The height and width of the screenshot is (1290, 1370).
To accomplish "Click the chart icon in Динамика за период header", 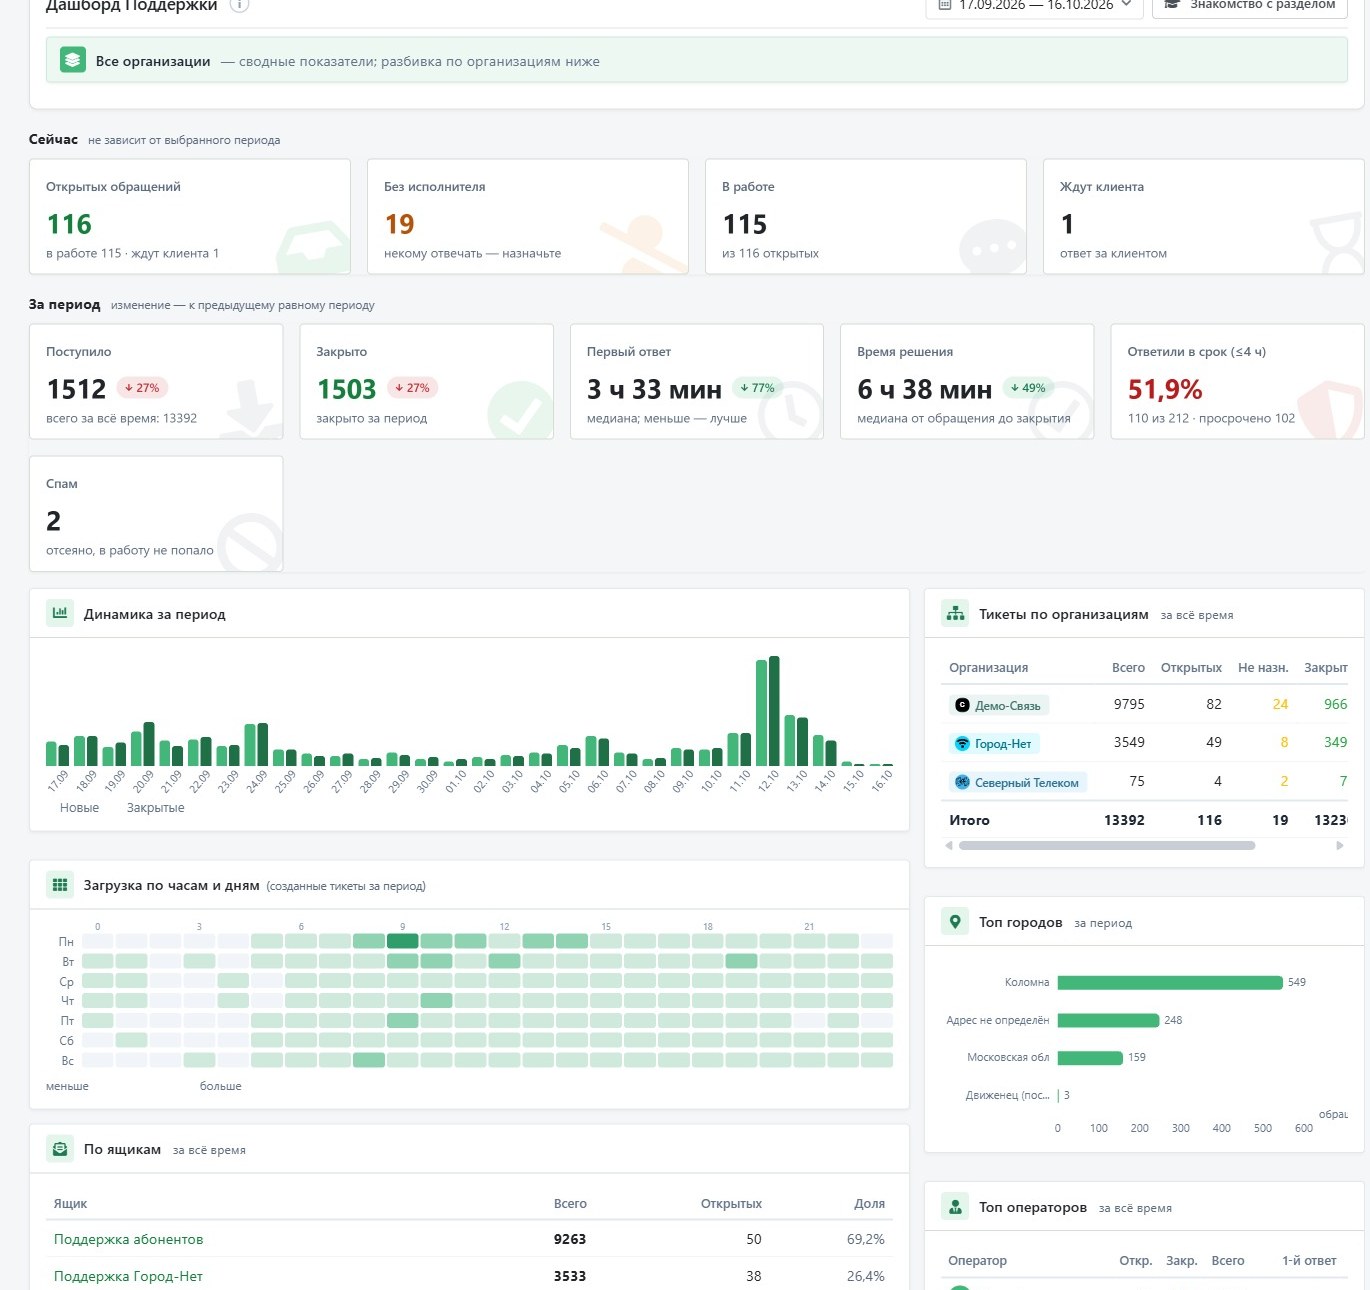I will tap(60, 613).
